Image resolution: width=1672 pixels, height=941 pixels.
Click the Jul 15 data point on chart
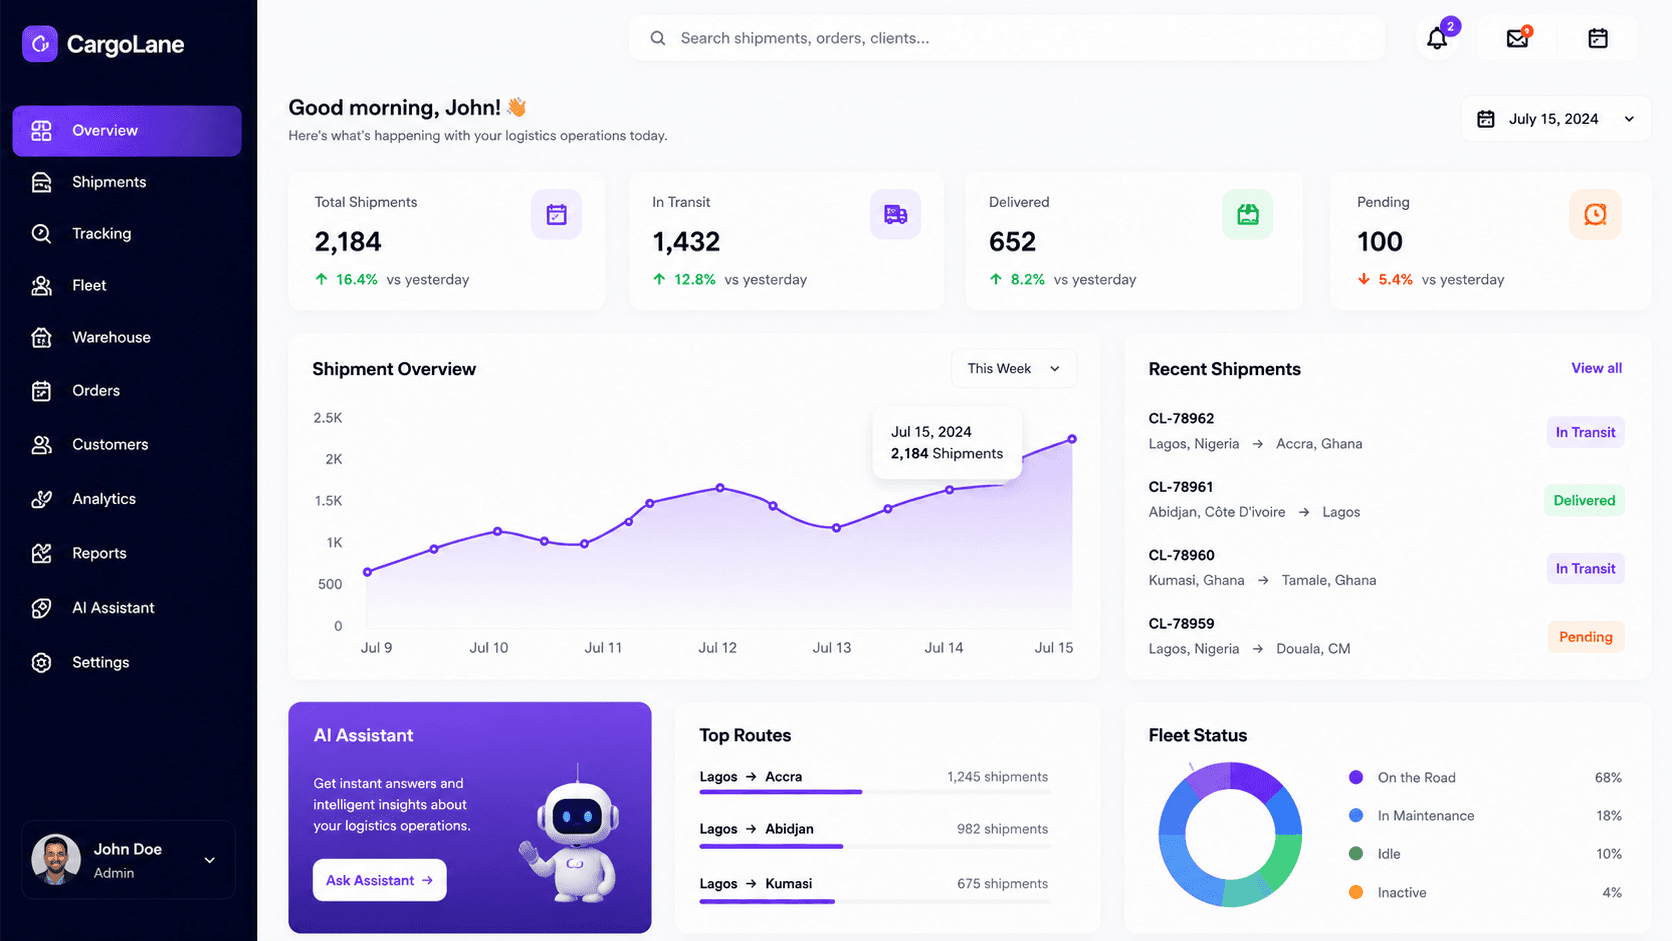click(1072, 439)
